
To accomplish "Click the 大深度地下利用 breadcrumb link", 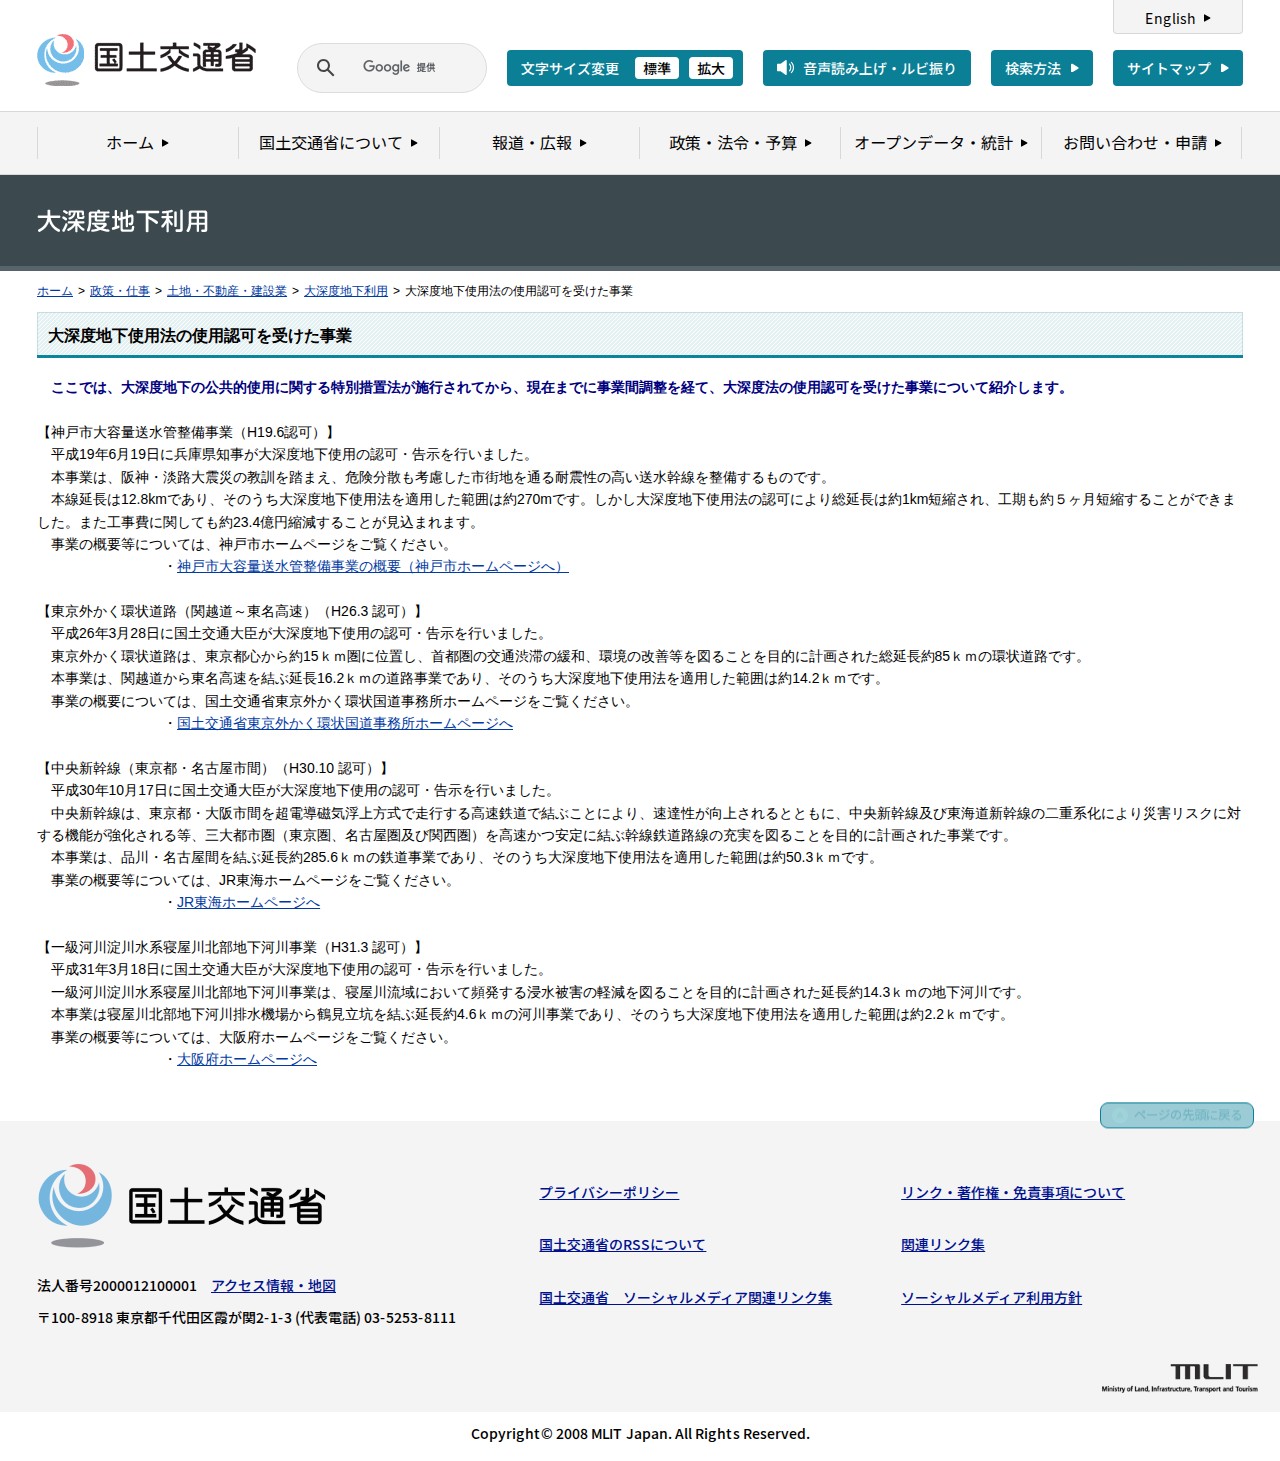I will [346, 291].
